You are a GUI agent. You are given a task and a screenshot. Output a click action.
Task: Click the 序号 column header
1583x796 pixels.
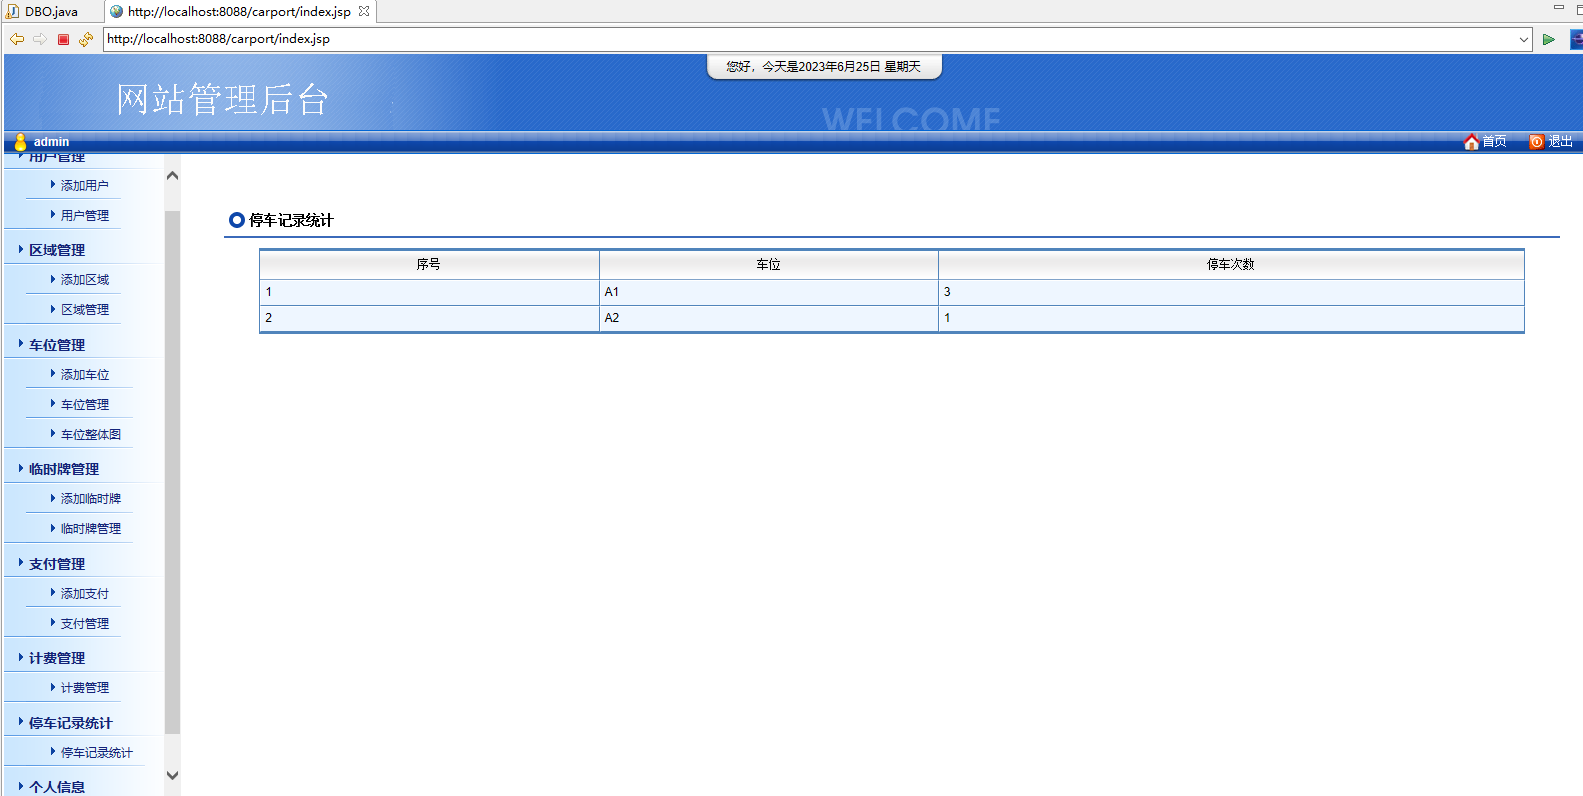pos(429,265)
